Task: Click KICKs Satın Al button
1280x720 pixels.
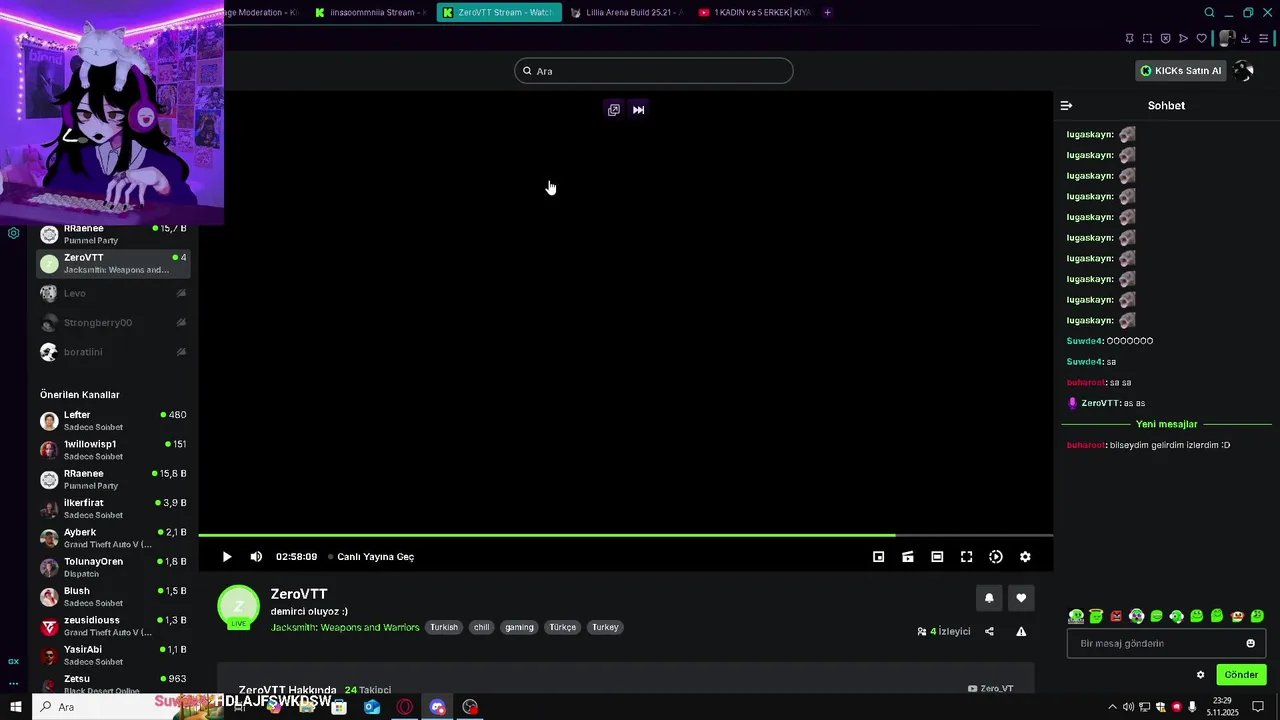Action: pos(1181,71)
